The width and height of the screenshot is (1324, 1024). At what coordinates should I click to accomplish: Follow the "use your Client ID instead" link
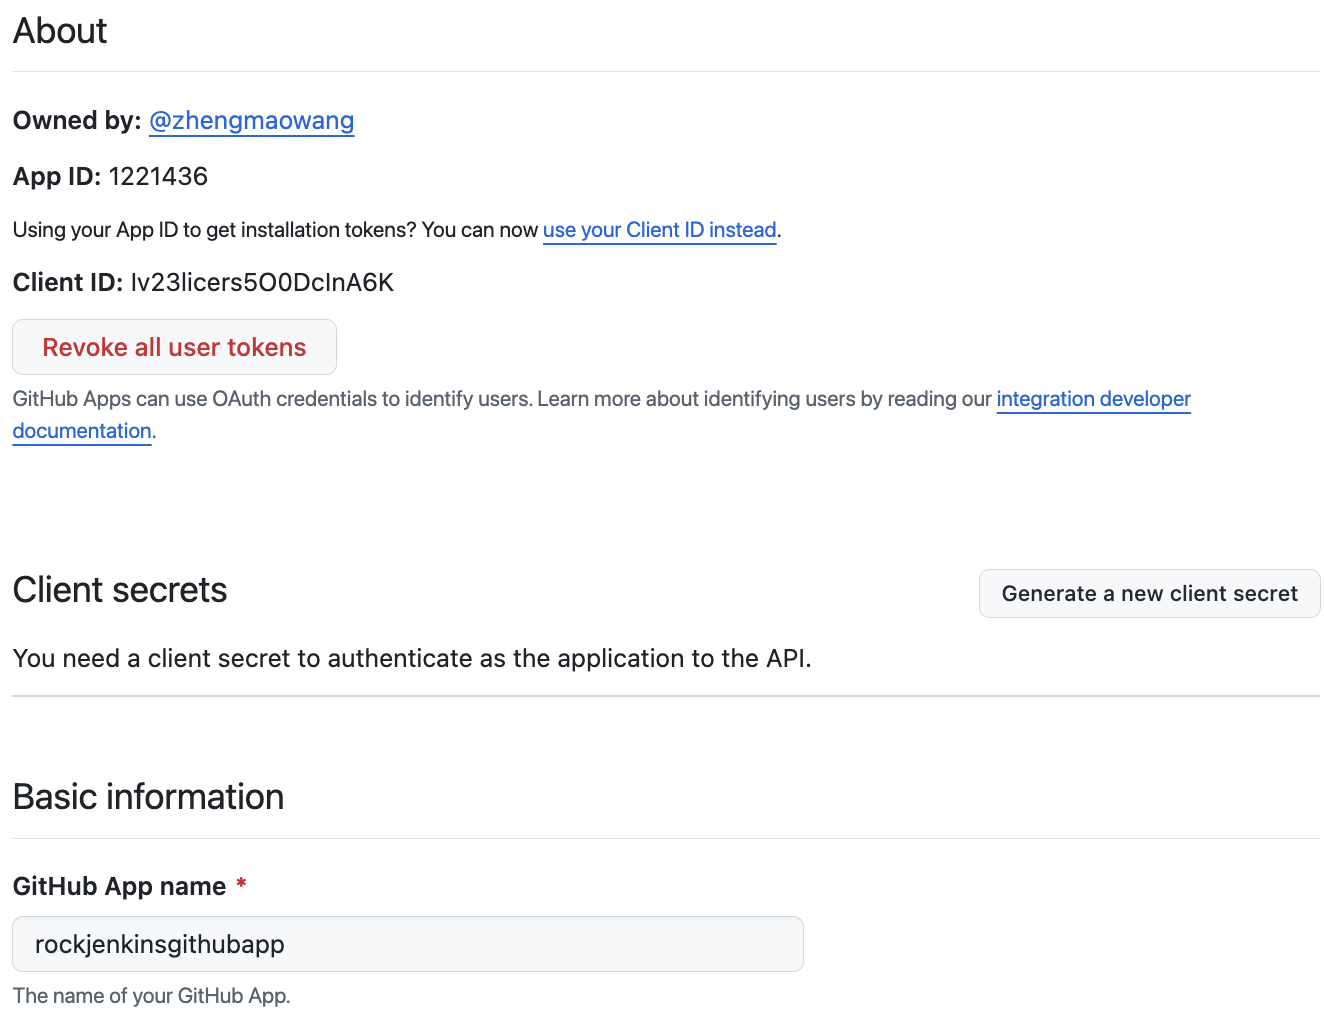coord(659,230)
